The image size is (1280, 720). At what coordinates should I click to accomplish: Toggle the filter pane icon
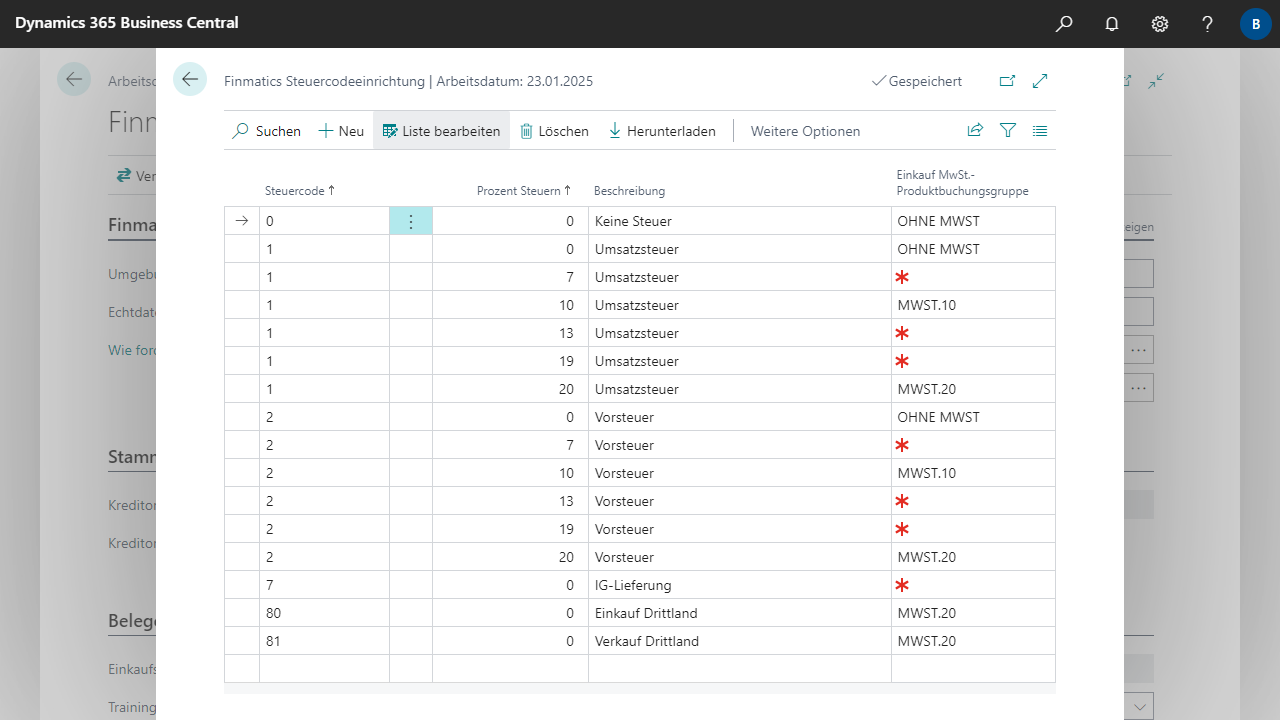click(x=1008, y=130)
